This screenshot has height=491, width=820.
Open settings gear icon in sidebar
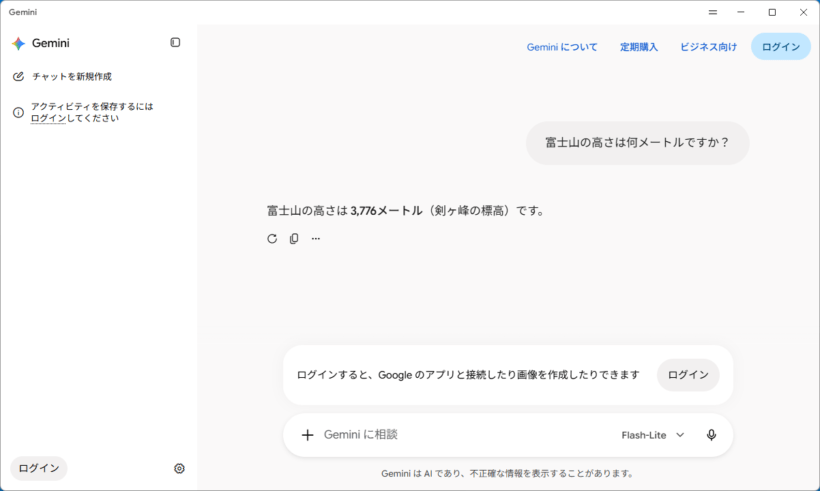tap(179, 469)
